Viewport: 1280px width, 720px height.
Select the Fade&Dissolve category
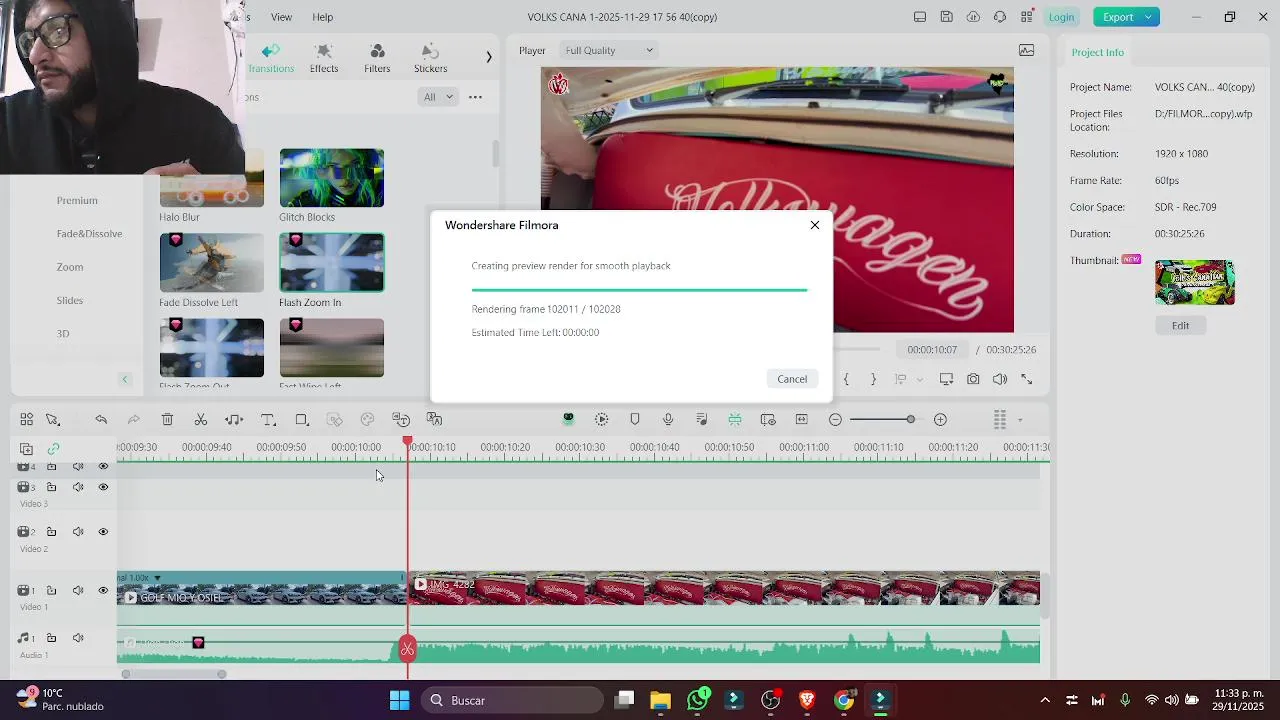pos(89,233)
